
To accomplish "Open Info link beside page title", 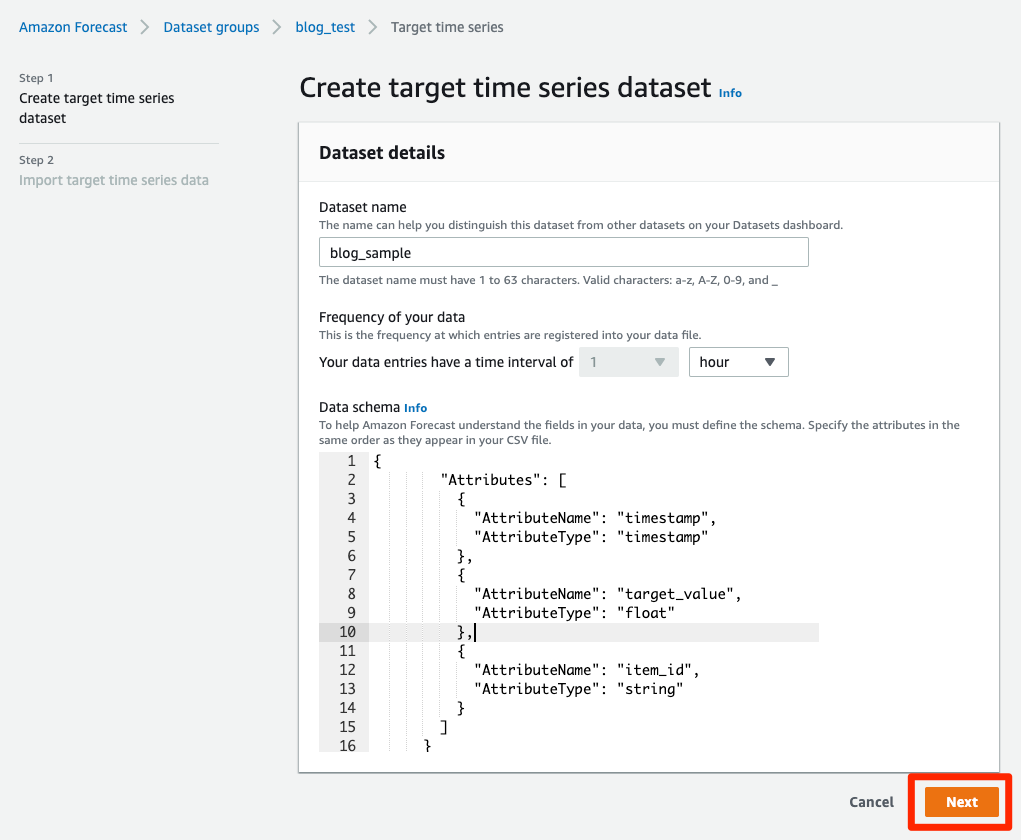I will tap(730, 93).
